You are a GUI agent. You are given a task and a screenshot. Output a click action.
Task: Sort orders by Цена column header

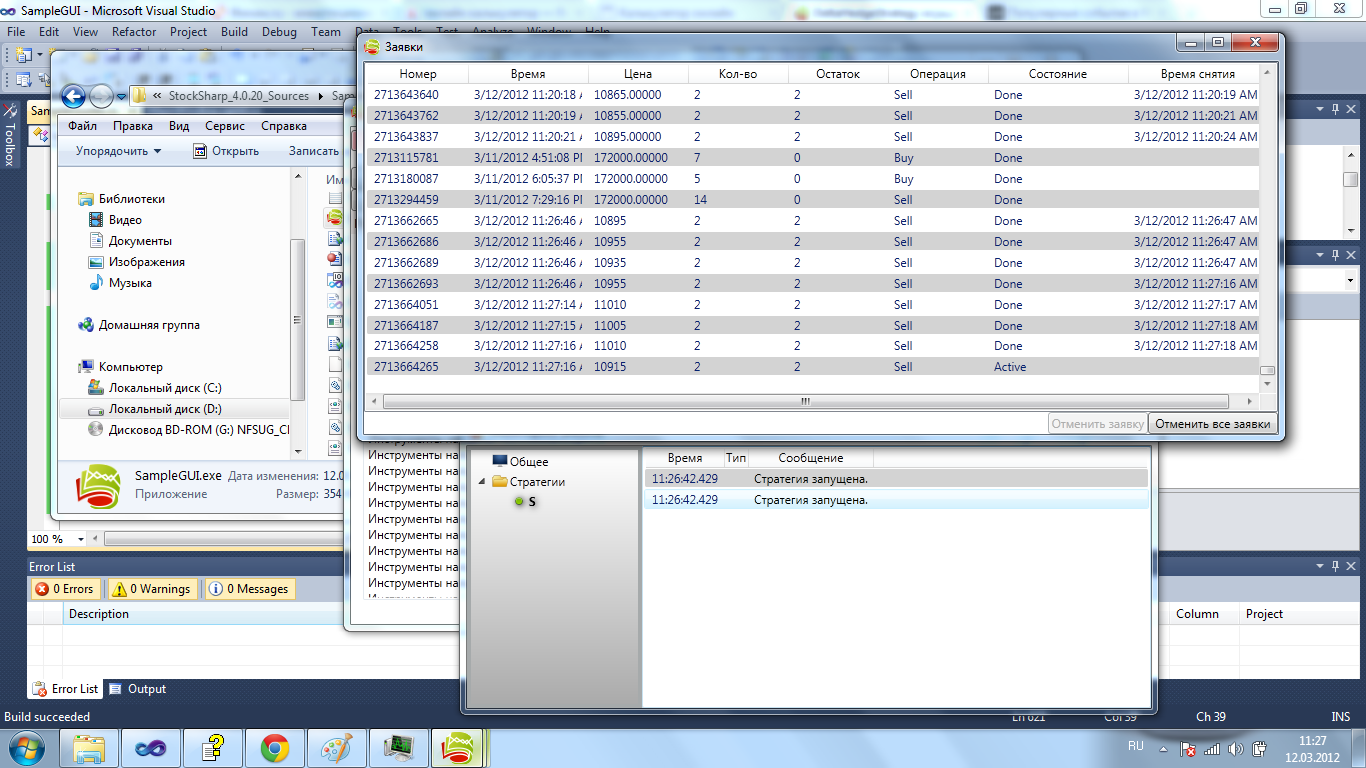638,74
